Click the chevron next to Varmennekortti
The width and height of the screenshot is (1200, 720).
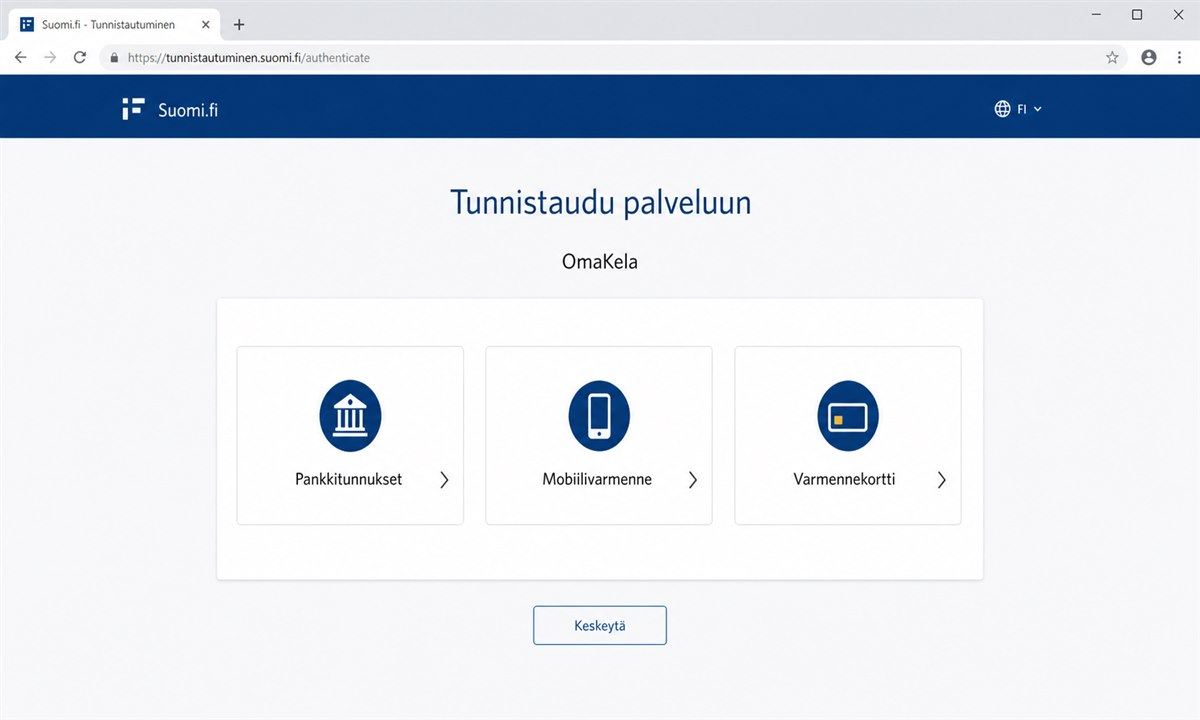942,480
